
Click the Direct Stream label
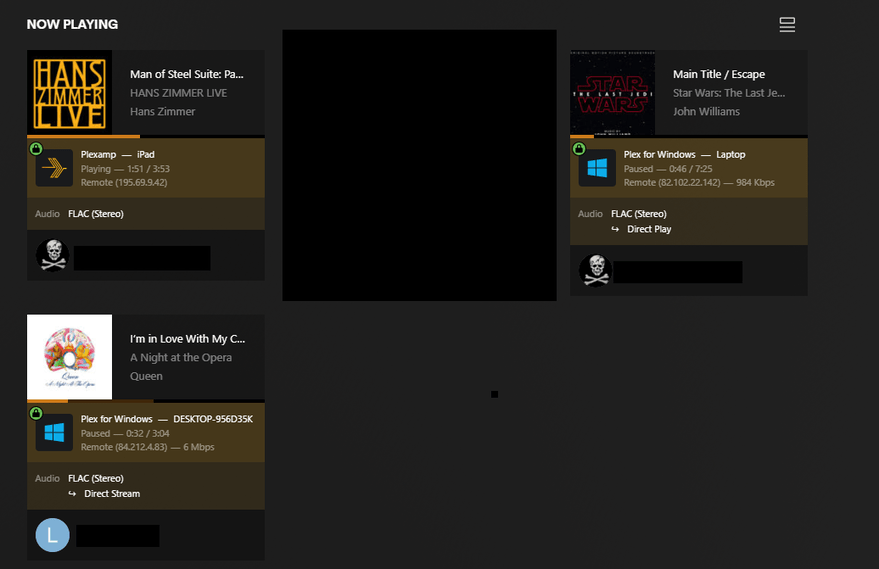tap(112, 493)
